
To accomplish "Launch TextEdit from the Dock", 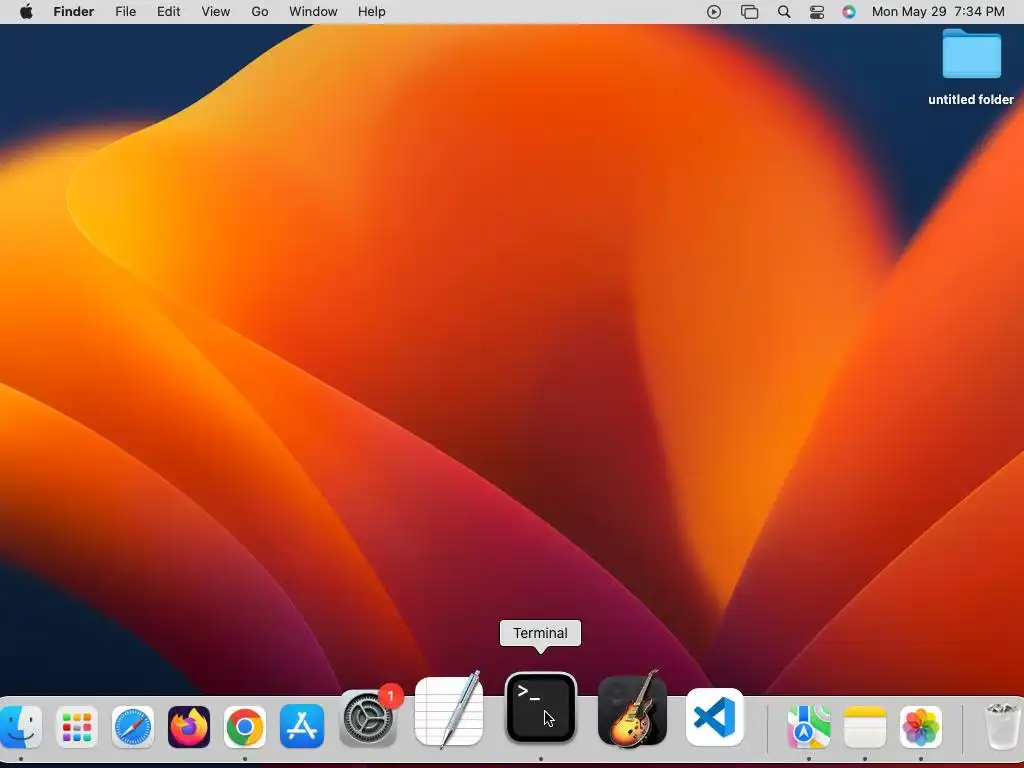I will (449, 710).
